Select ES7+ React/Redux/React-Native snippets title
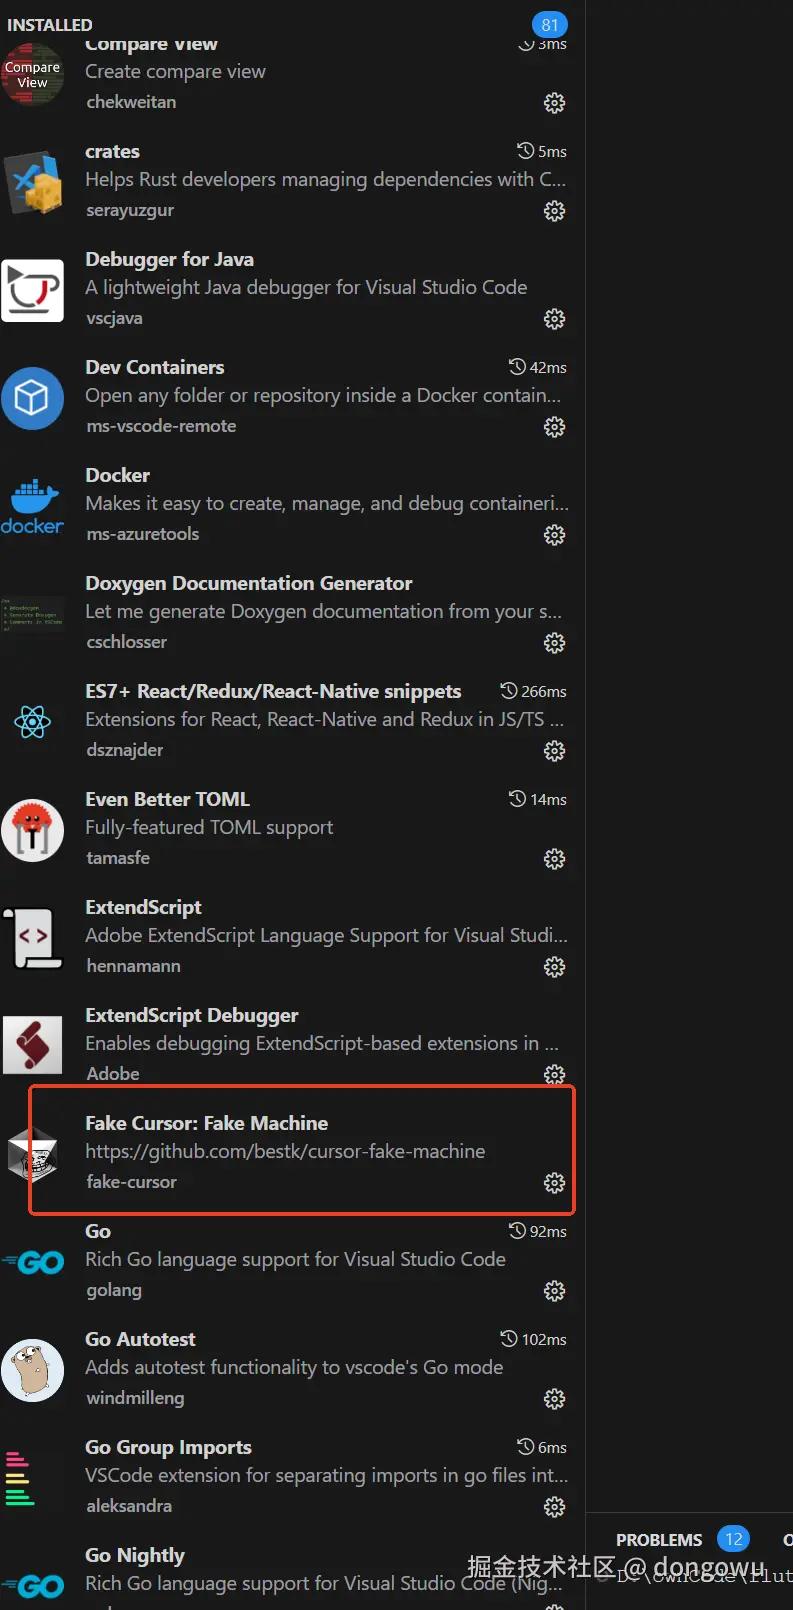The height and width of the screenshot is (1610, 793). pyautogui.click(x=273, y=692)
